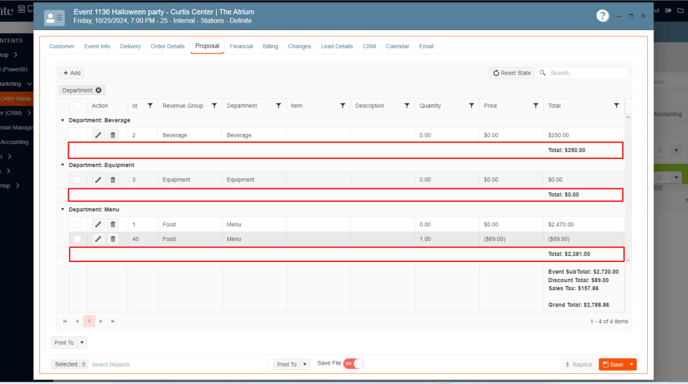
Task: Collapse the Department: Beverage group
Action: (x=62, y=120)
